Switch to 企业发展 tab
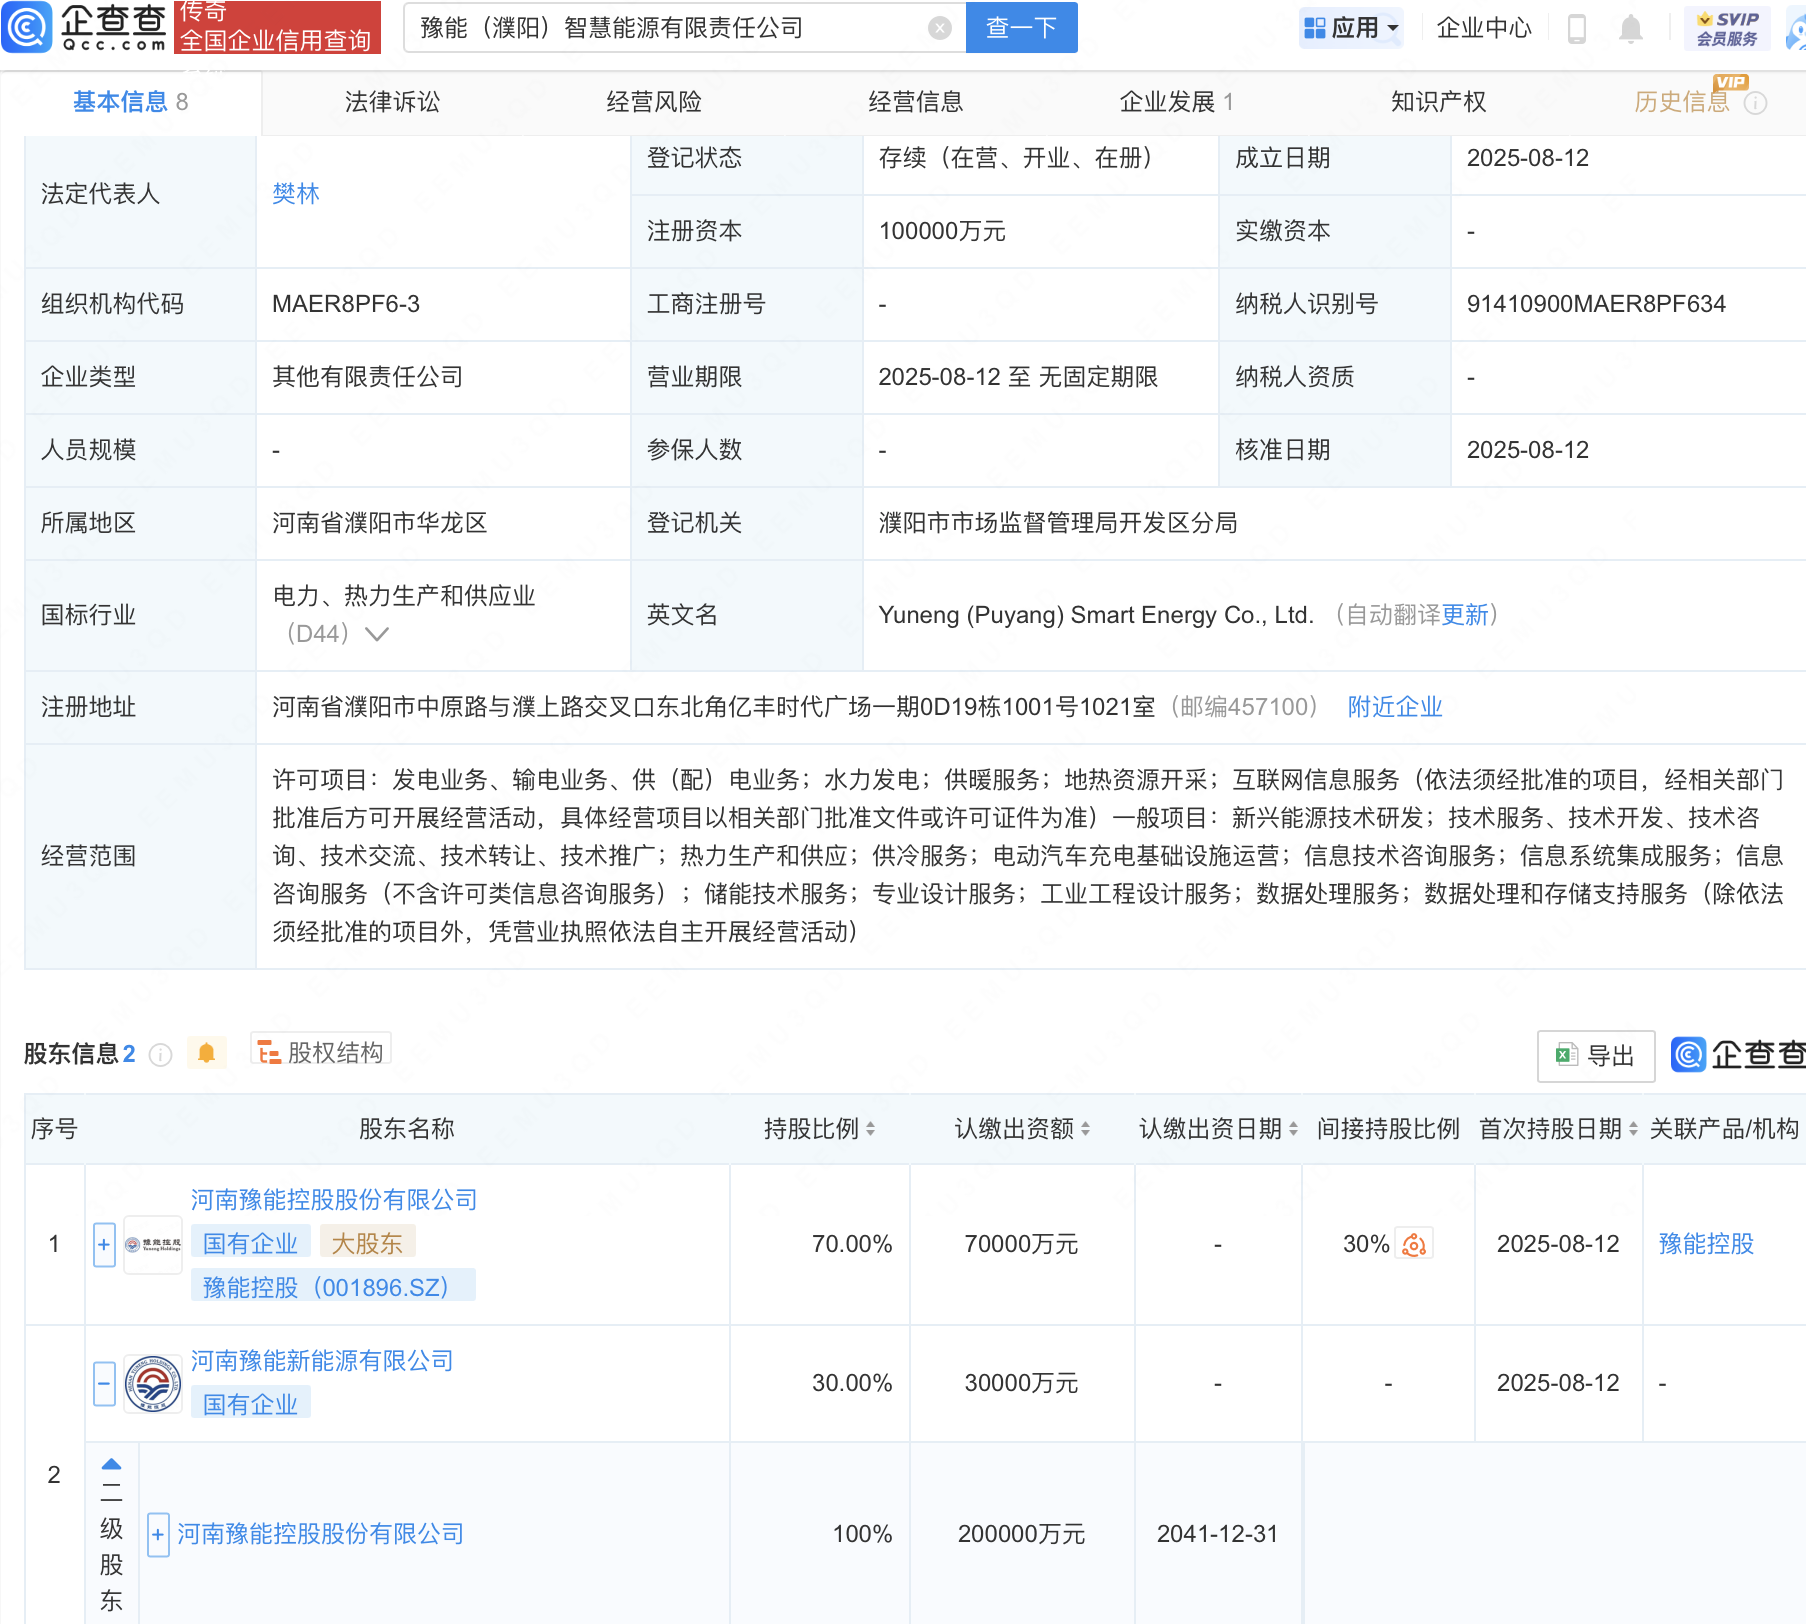Screen dimensions: 1806x1624 coord(1176,102)
